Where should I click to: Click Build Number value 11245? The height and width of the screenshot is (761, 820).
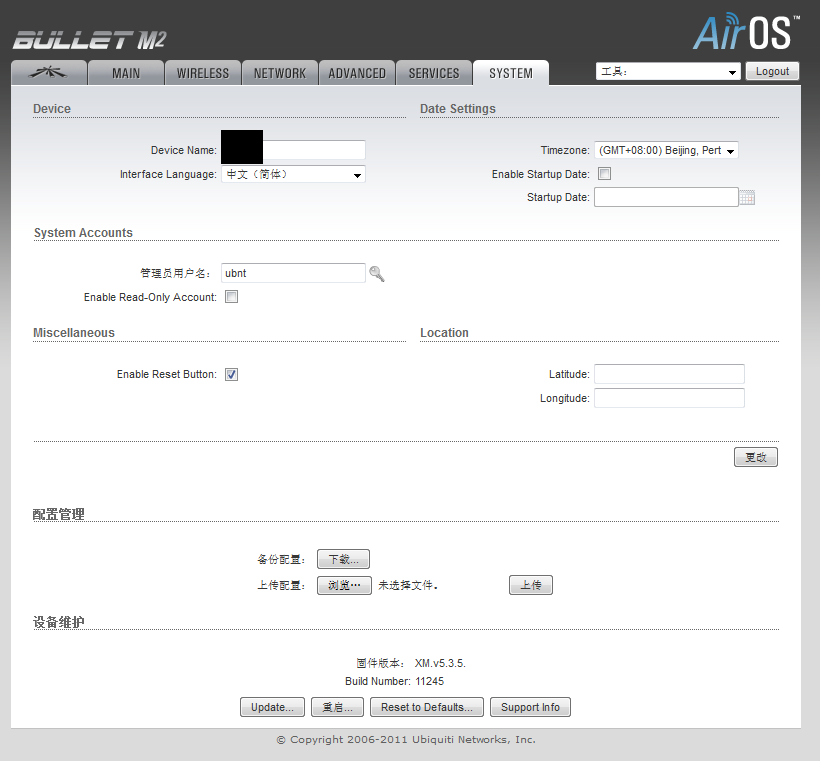429,681
